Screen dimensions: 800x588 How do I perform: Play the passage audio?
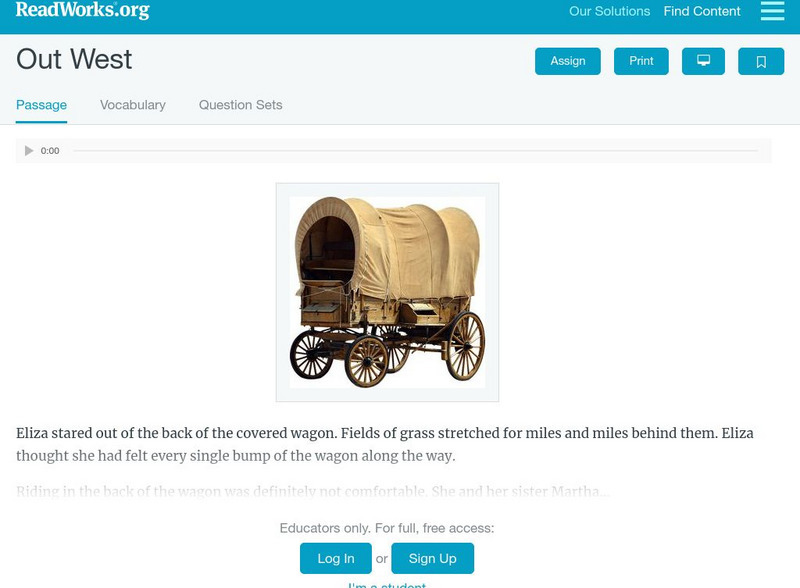[x=29, y=151]
